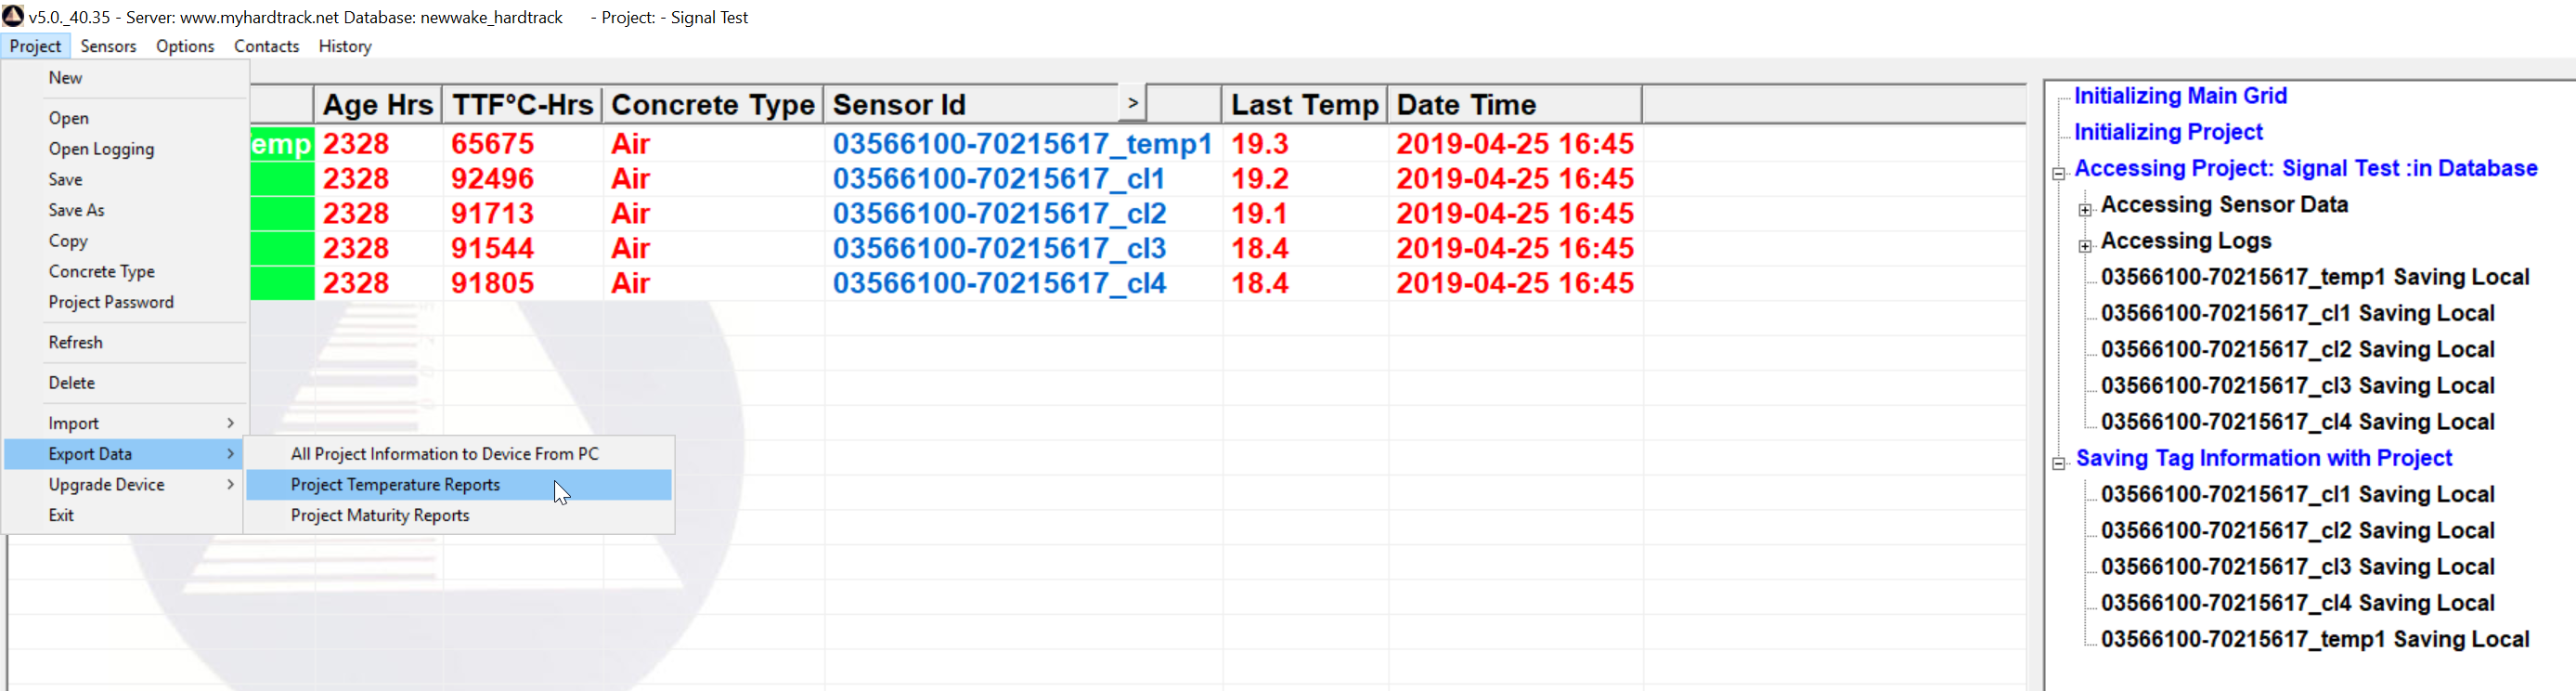Choose Save in the Project menu

tap(125, 180)
